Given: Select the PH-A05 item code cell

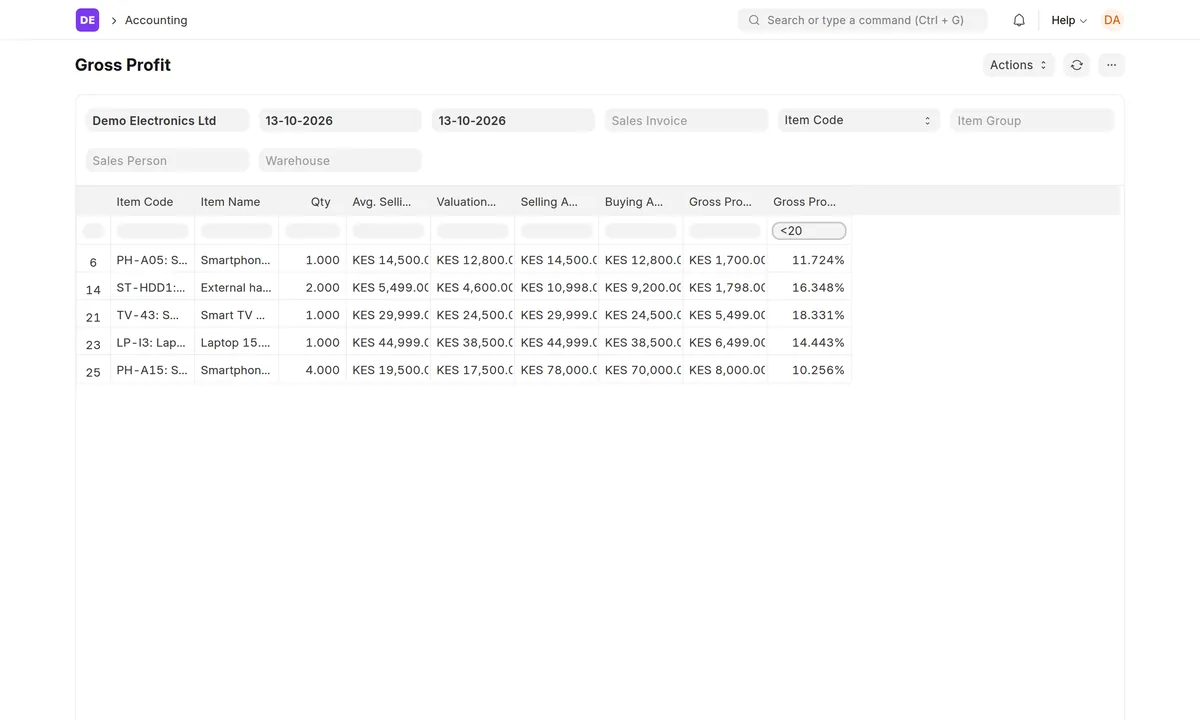Looking at the screenshot, I should point(152,260).
